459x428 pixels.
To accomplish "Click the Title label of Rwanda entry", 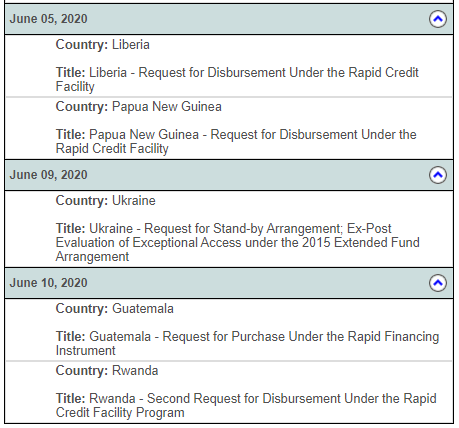I will 71,398.
